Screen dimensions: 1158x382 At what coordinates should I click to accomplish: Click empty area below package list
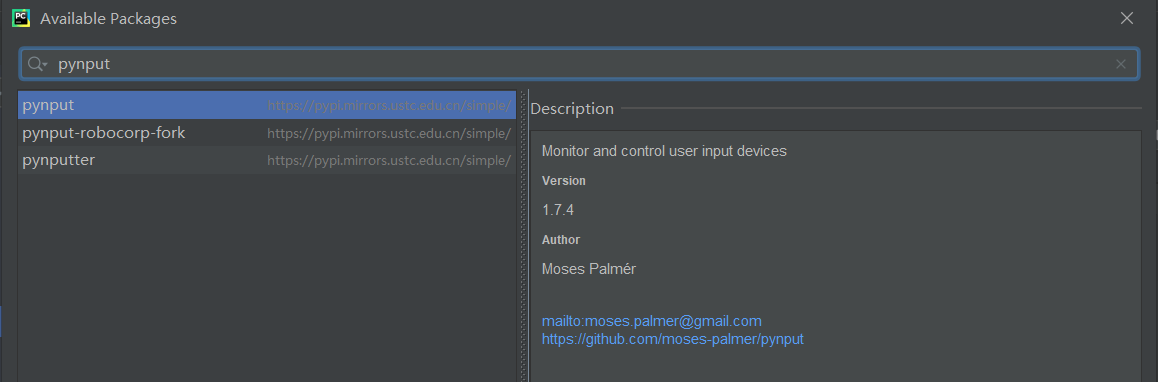(x=267, y=278)
